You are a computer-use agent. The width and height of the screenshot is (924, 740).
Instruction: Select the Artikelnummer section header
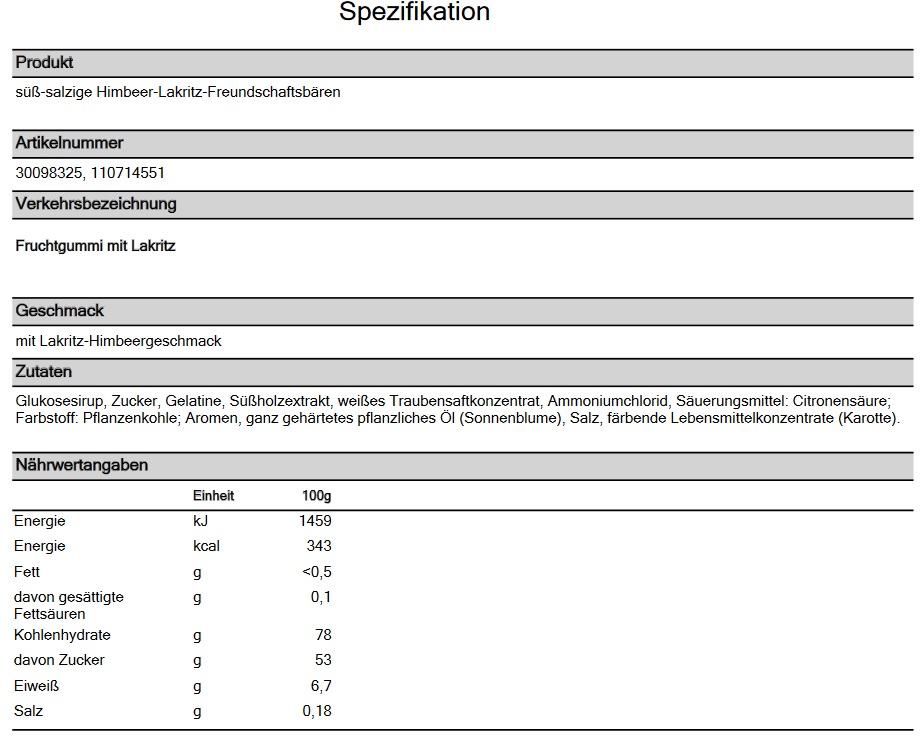pos(69,143)
